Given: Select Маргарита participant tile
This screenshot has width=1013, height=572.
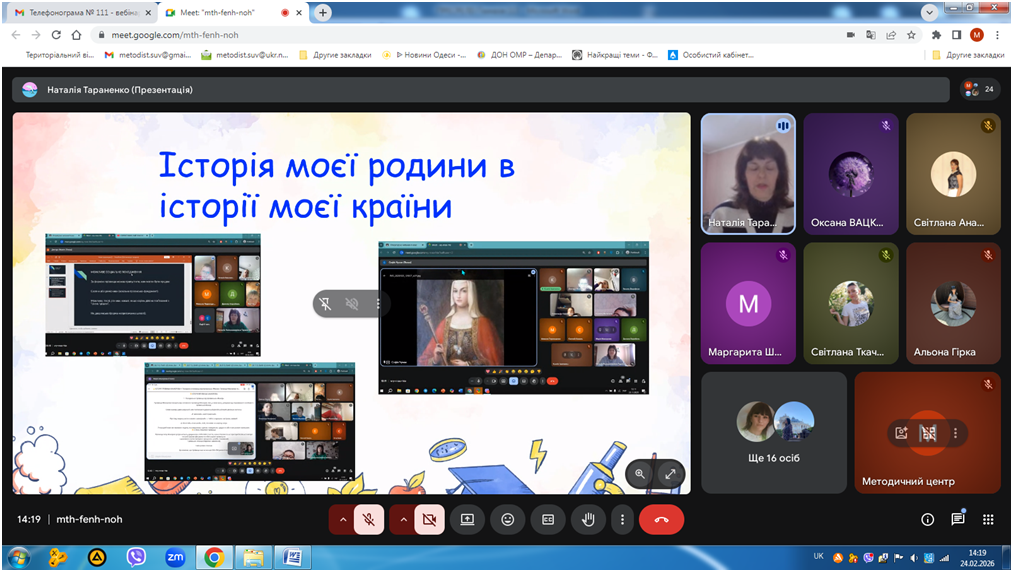Looking at the screenshot, I should click(748, 305).
